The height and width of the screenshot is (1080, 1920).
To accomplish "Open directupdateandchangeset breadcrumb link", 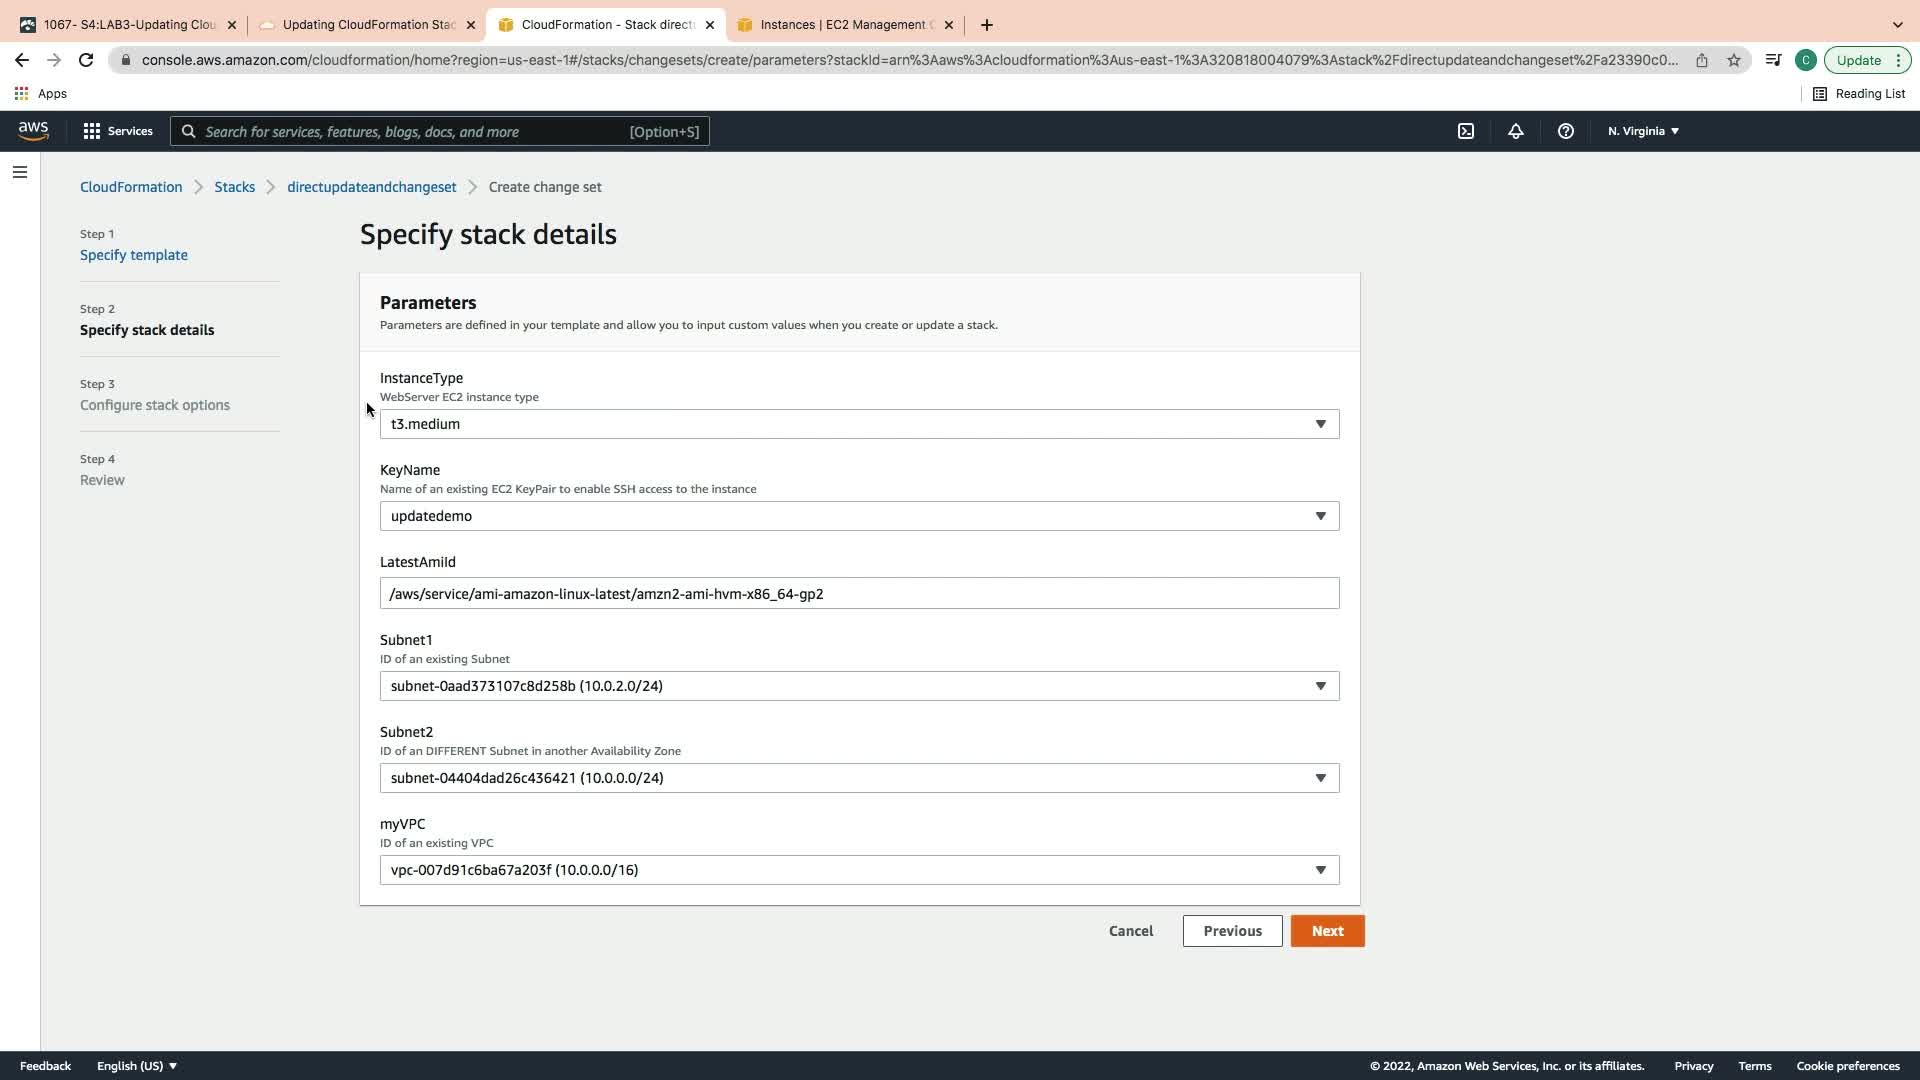I will click(x=371, y=187).
